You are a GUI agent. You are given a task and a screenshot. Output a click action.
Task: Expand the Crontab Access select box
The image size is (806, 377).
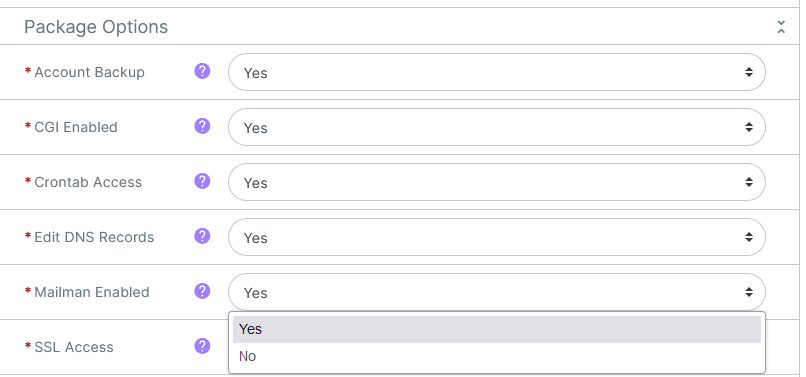click(x=497, y=182)
